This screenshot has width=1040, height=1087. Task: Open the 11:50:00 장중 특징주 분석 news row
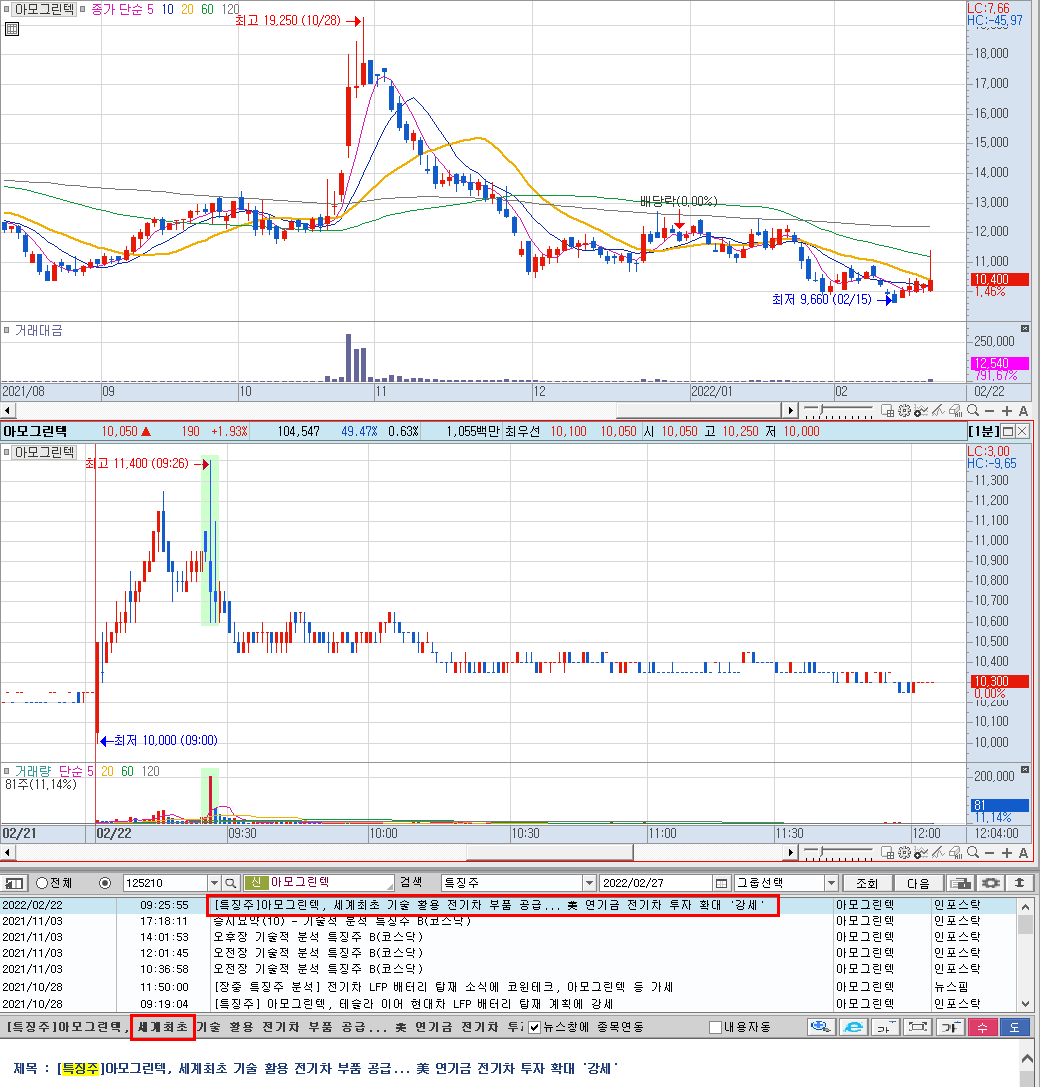510,986
